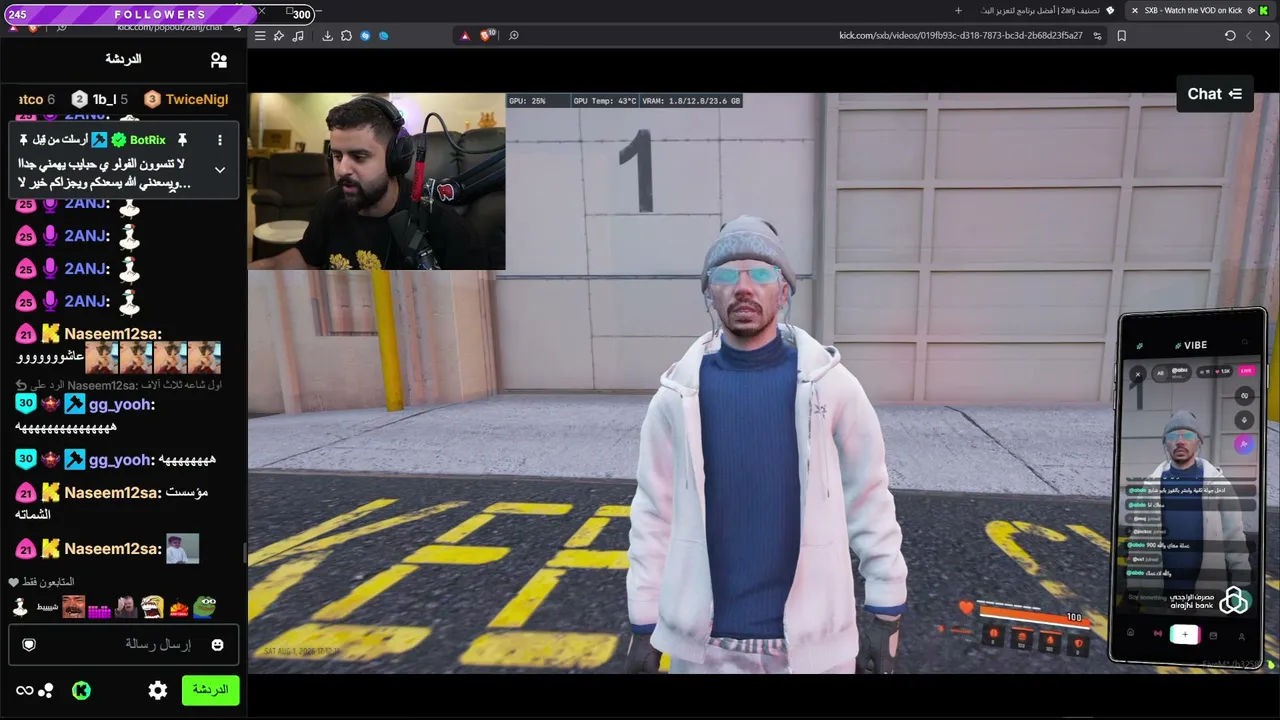Click the shield icon in message box

click(29, 645)
